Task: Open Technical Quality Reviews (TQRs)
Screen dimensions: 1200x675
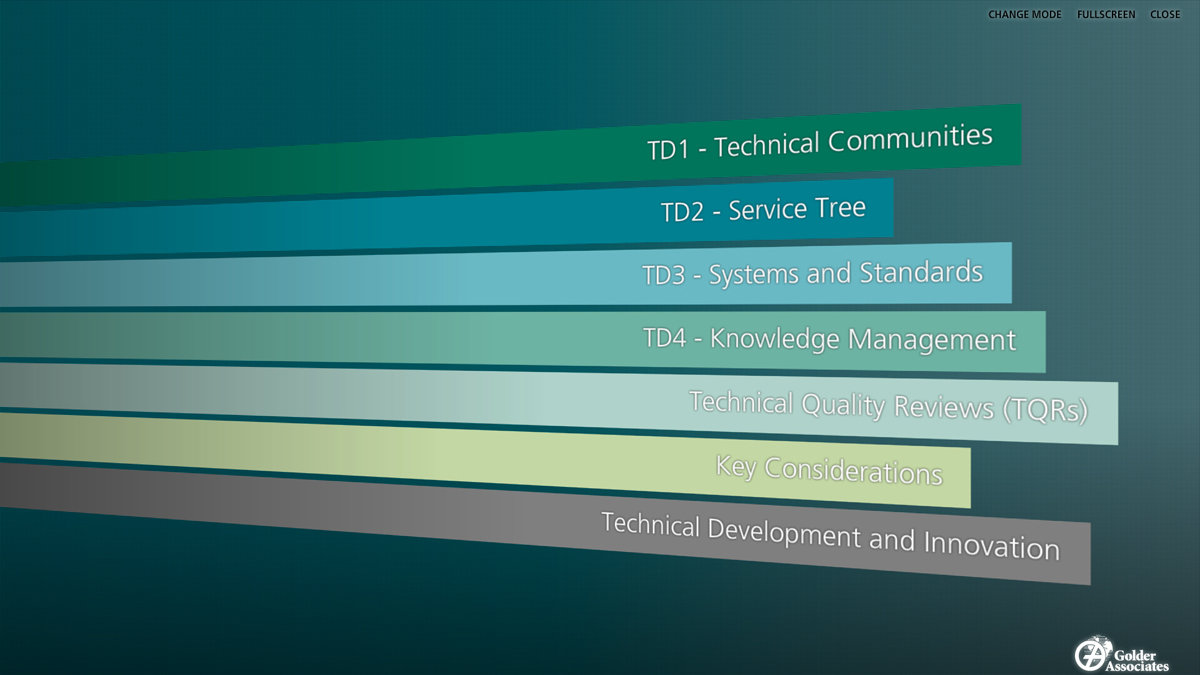Action: [x=888, y=406]
